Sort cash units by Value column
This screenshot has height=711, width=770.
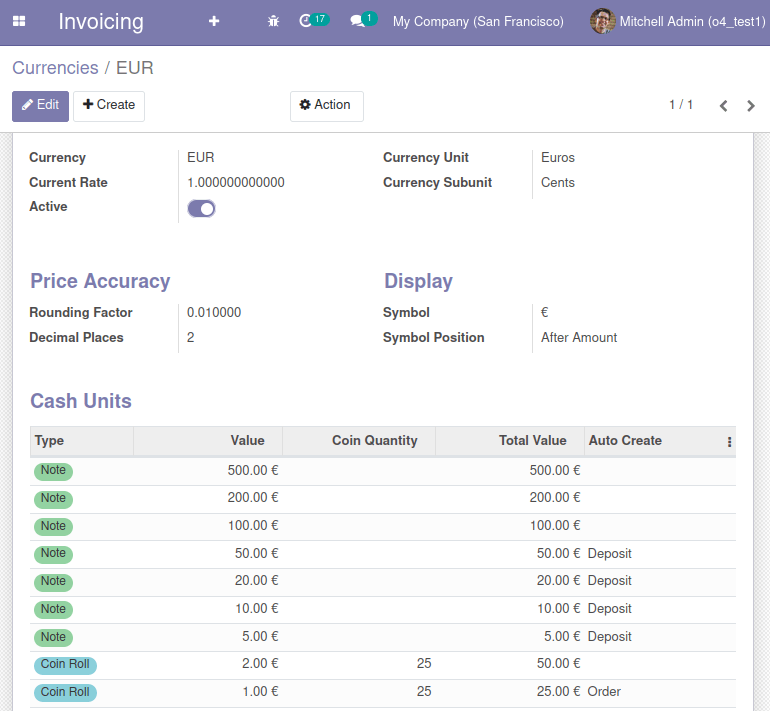(x=247, y=441)
